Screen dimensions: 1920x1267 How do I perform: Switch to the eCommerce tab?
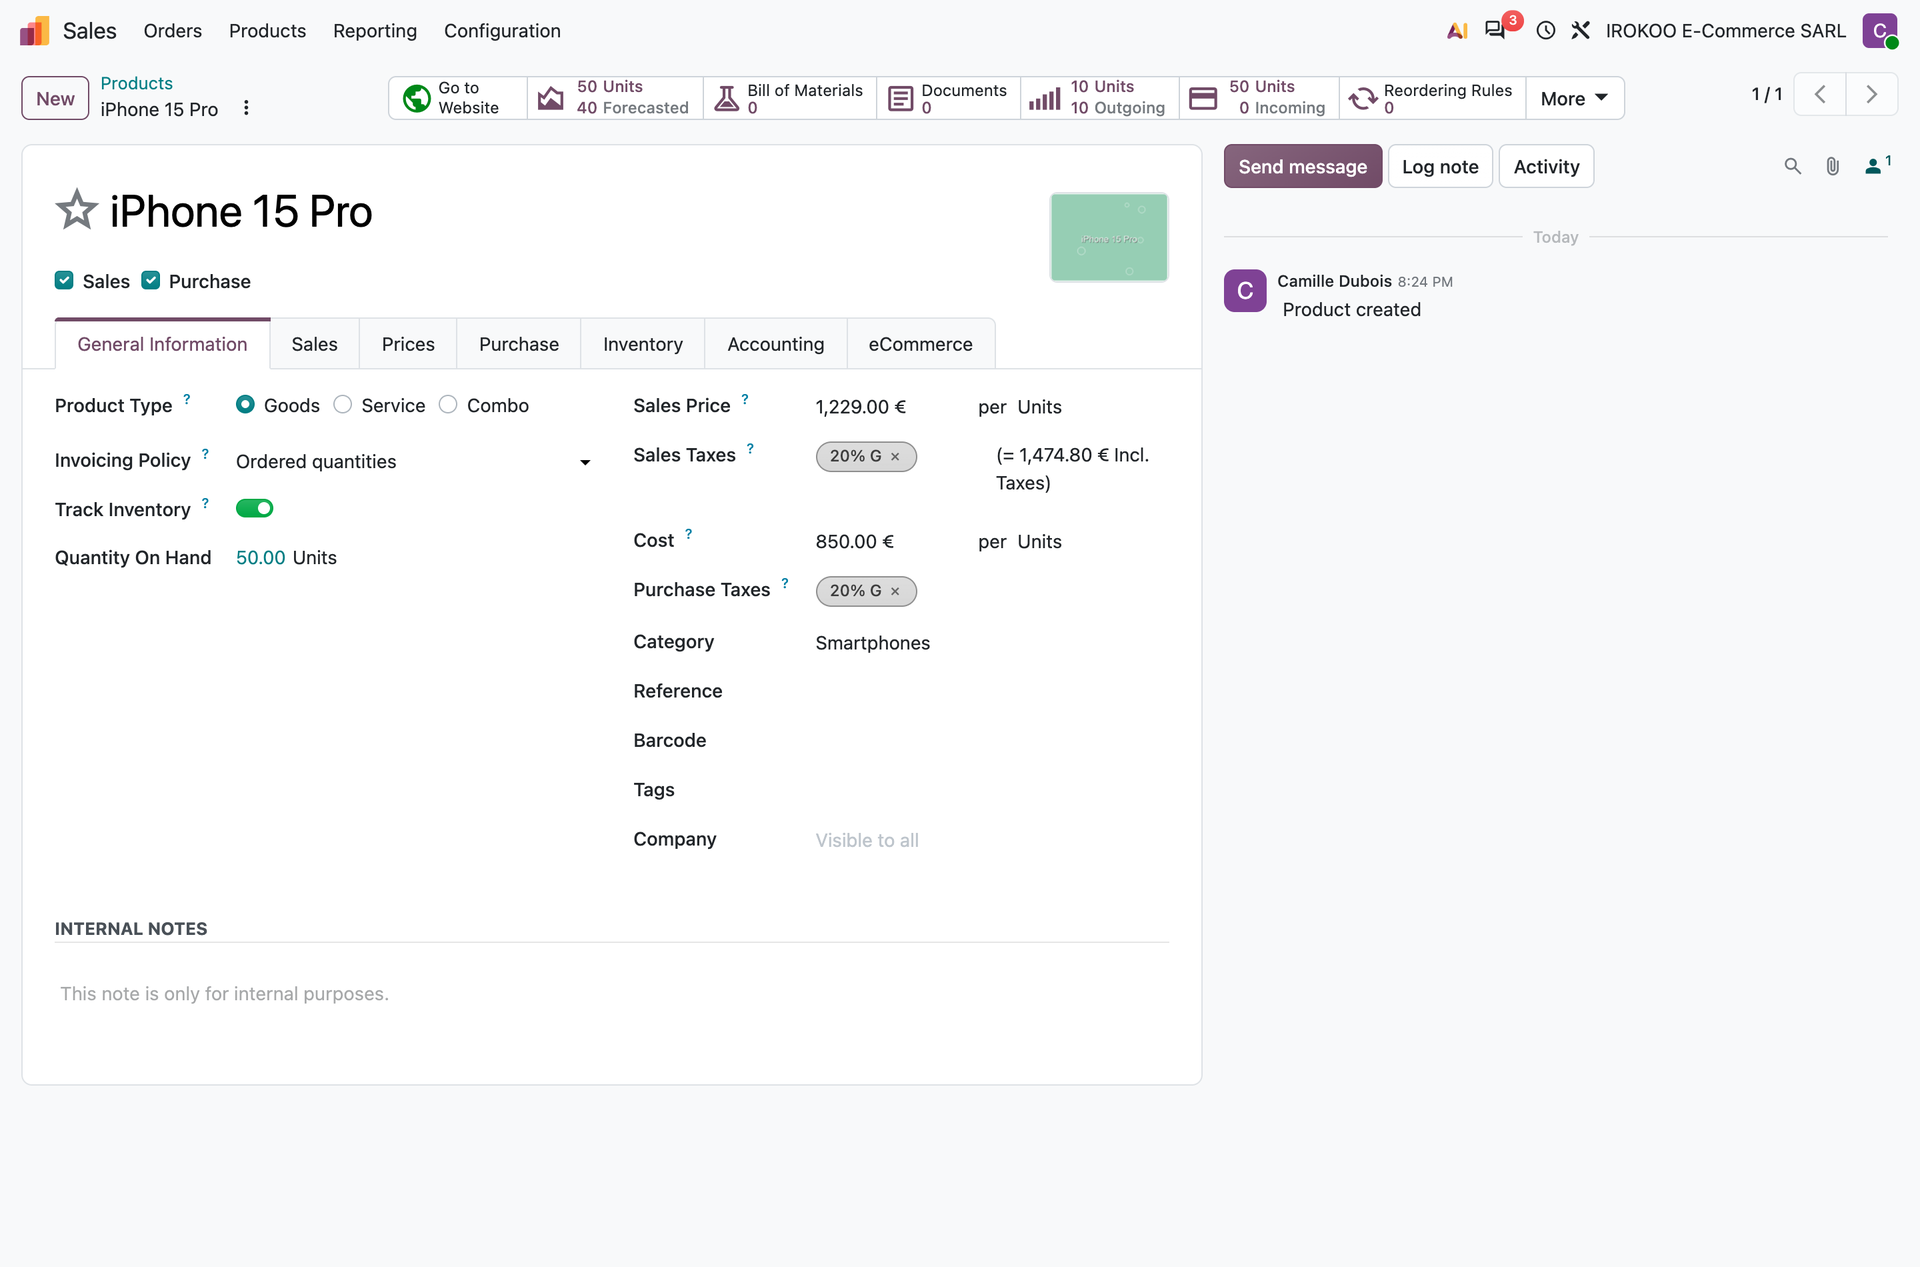(x=920, y=344)
